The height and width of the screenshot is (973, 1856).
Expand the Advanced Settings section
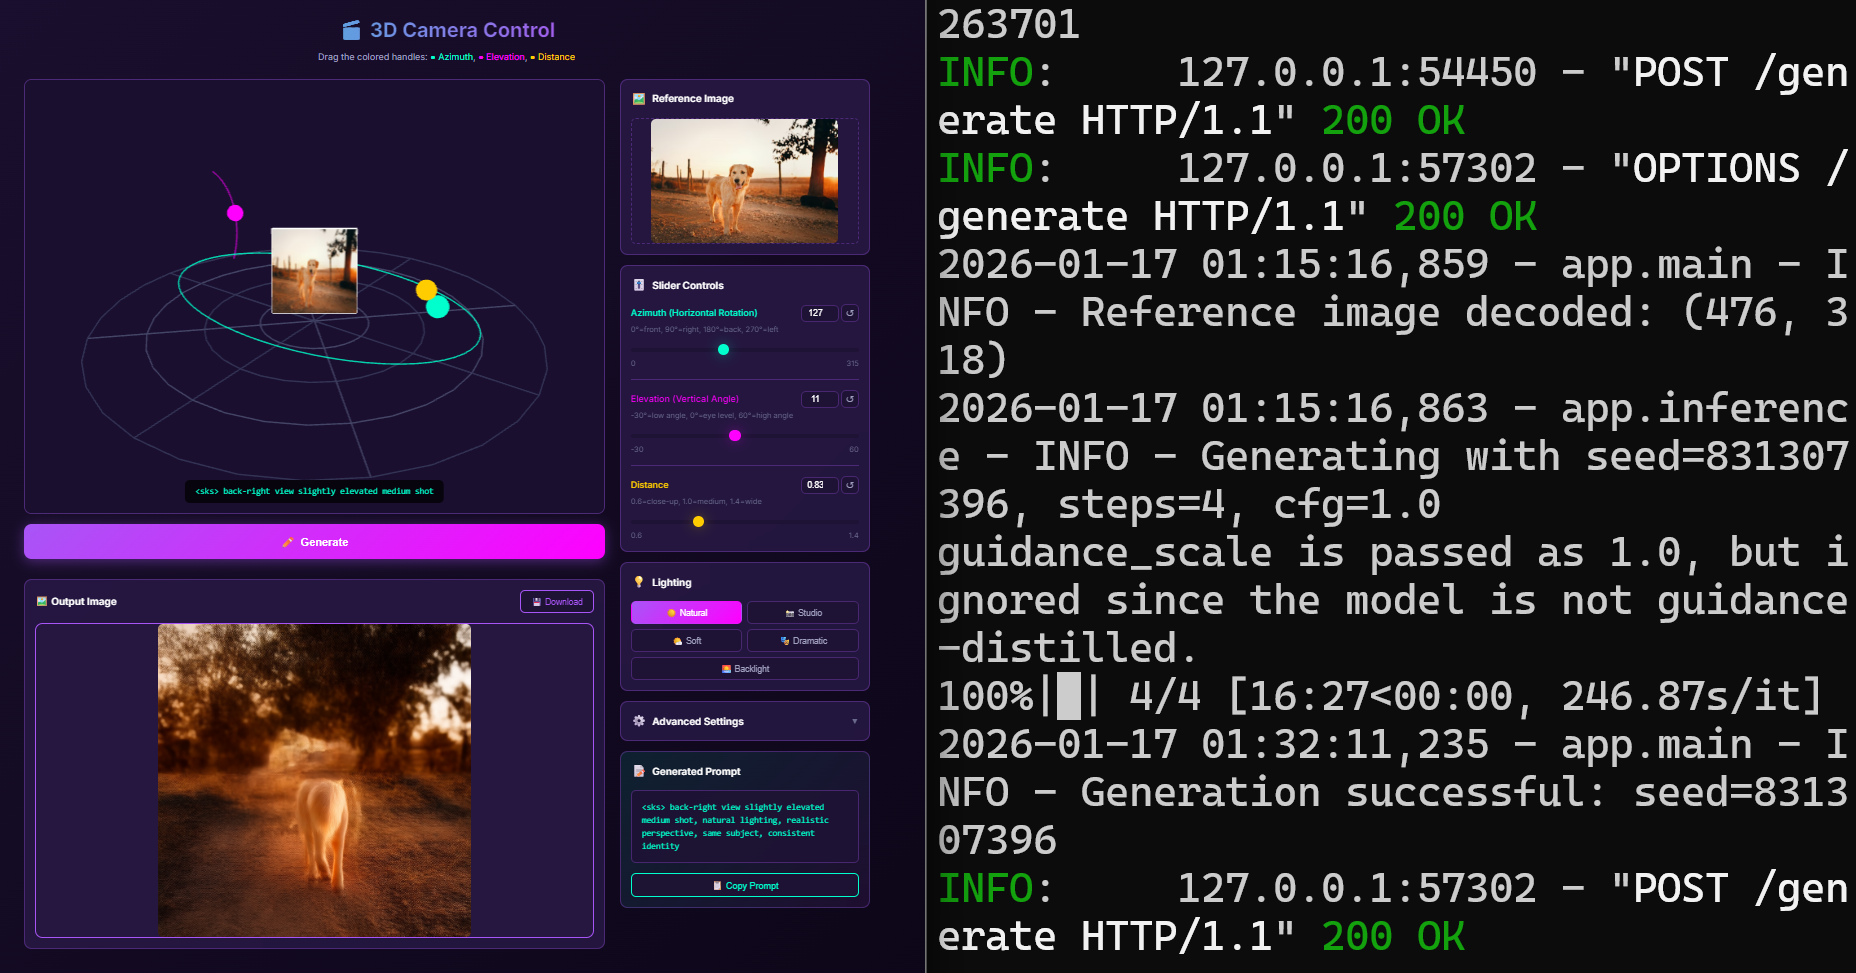744,720
